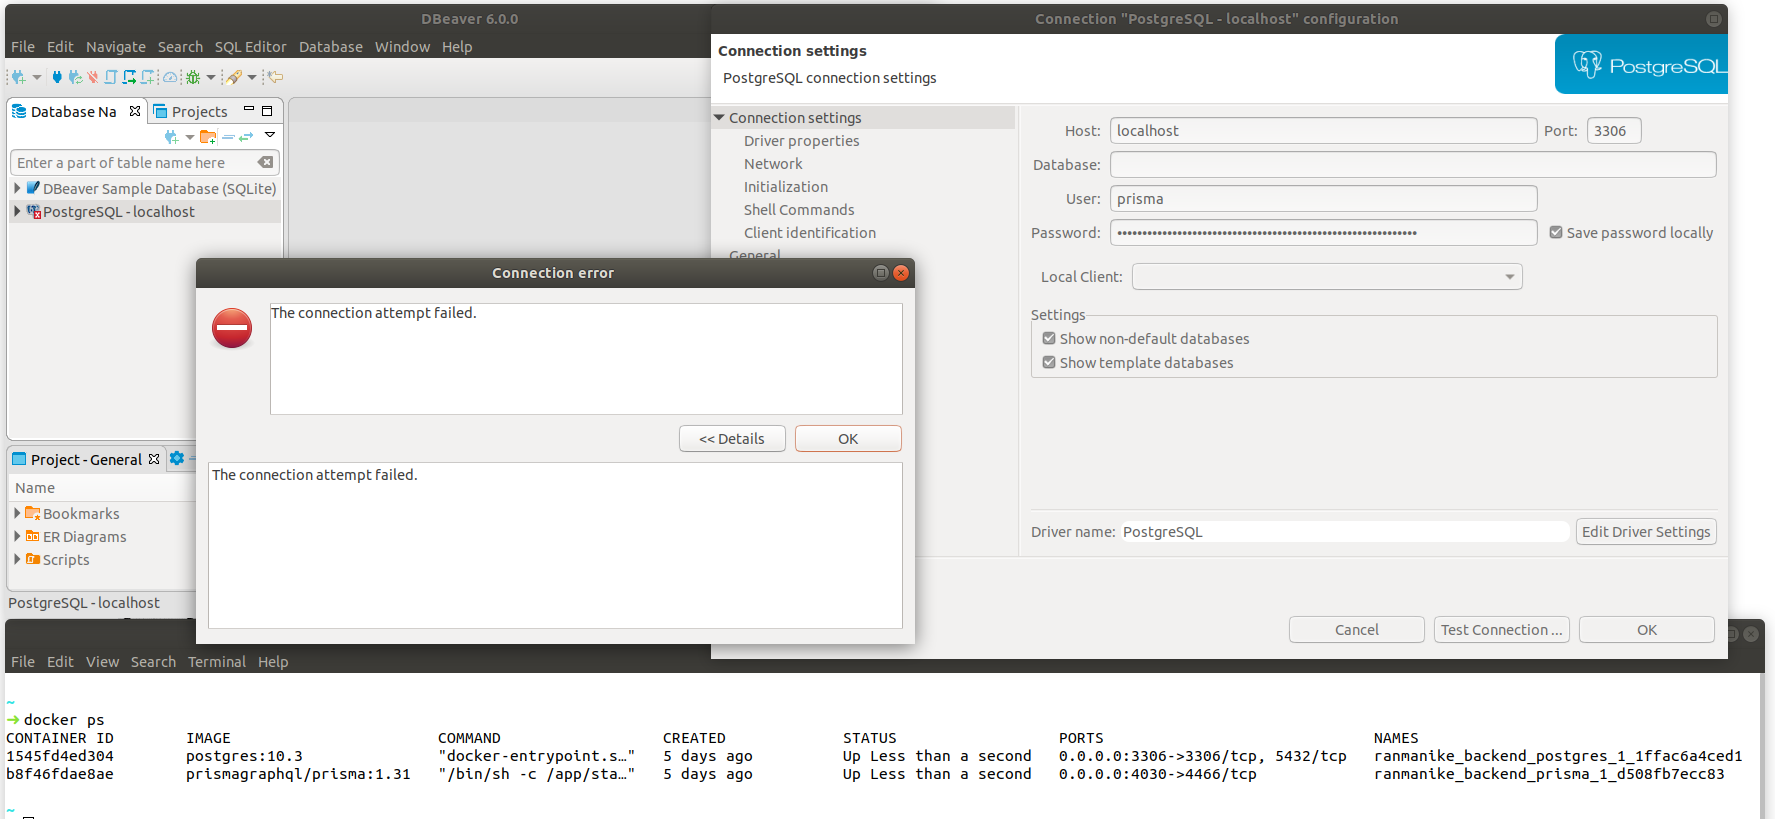1775x819 pixels.
Task: Click the Host input field
Action: [x=1324, y=131]
